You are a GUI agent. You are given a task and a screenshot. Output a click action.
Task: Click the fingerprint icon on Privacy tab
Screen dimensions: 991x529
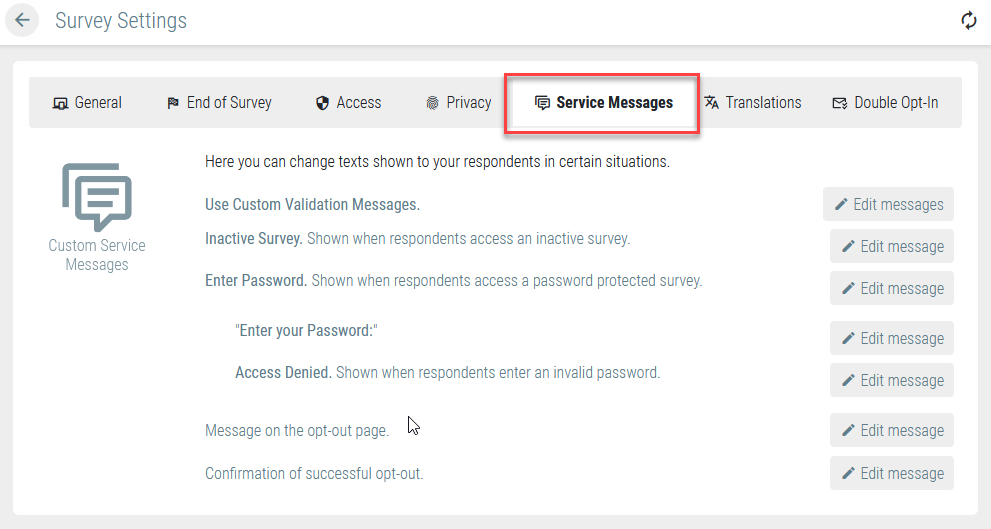tap(432, 103)
